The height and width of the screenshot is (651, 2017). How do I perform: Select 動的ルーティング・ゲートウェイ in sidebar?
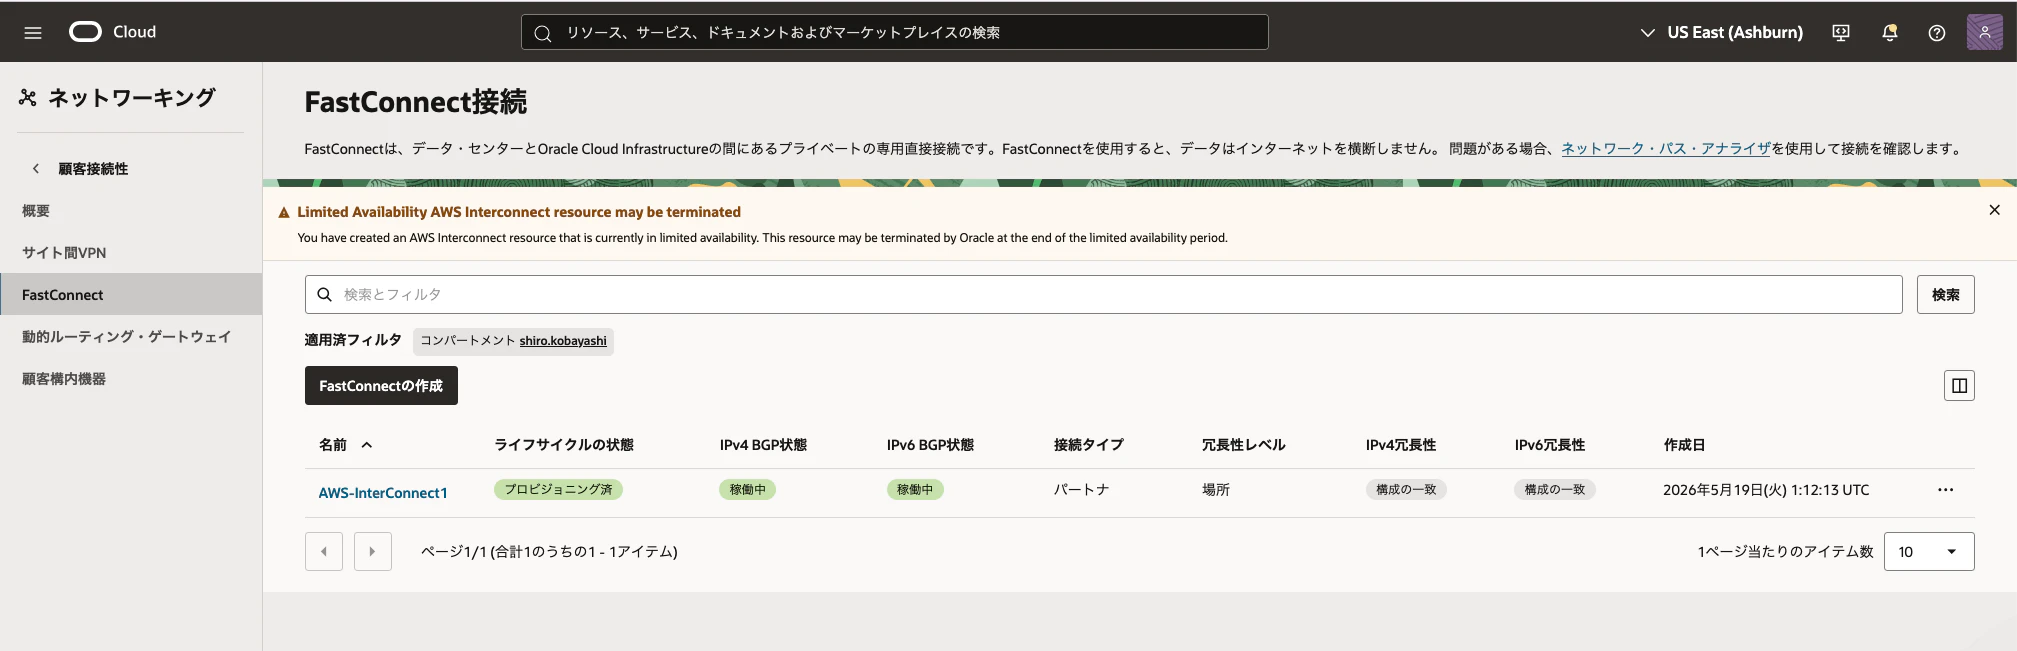127,337
